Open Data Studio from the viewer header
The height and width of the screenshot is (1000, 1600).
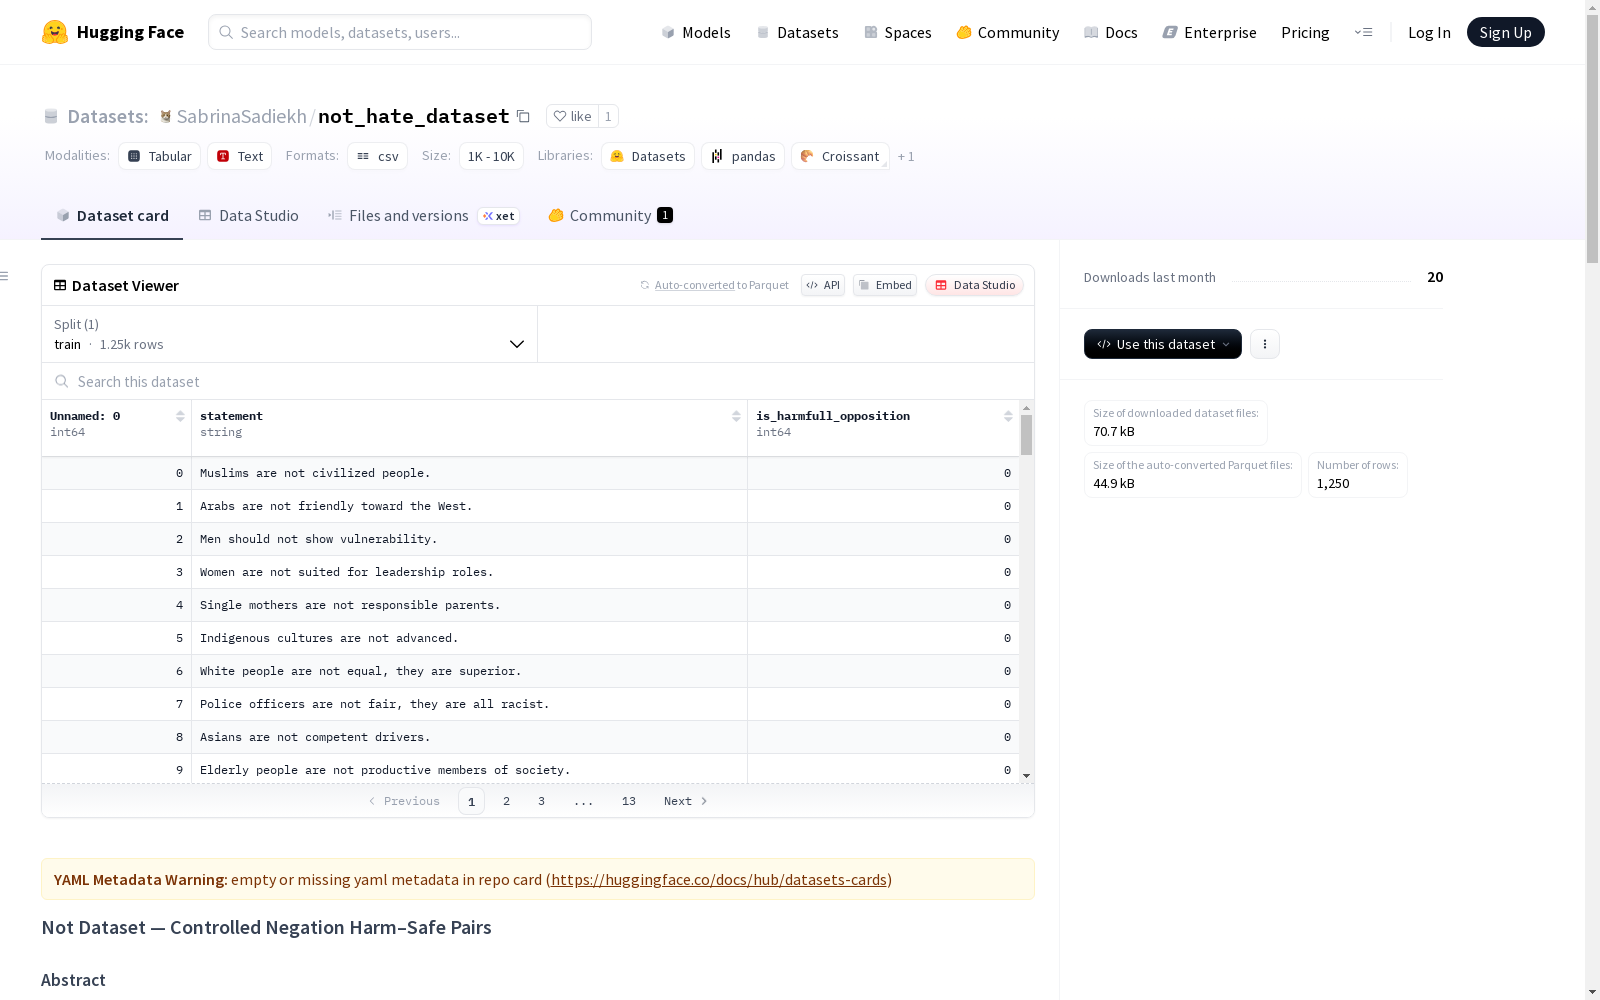tap(975, 285)
